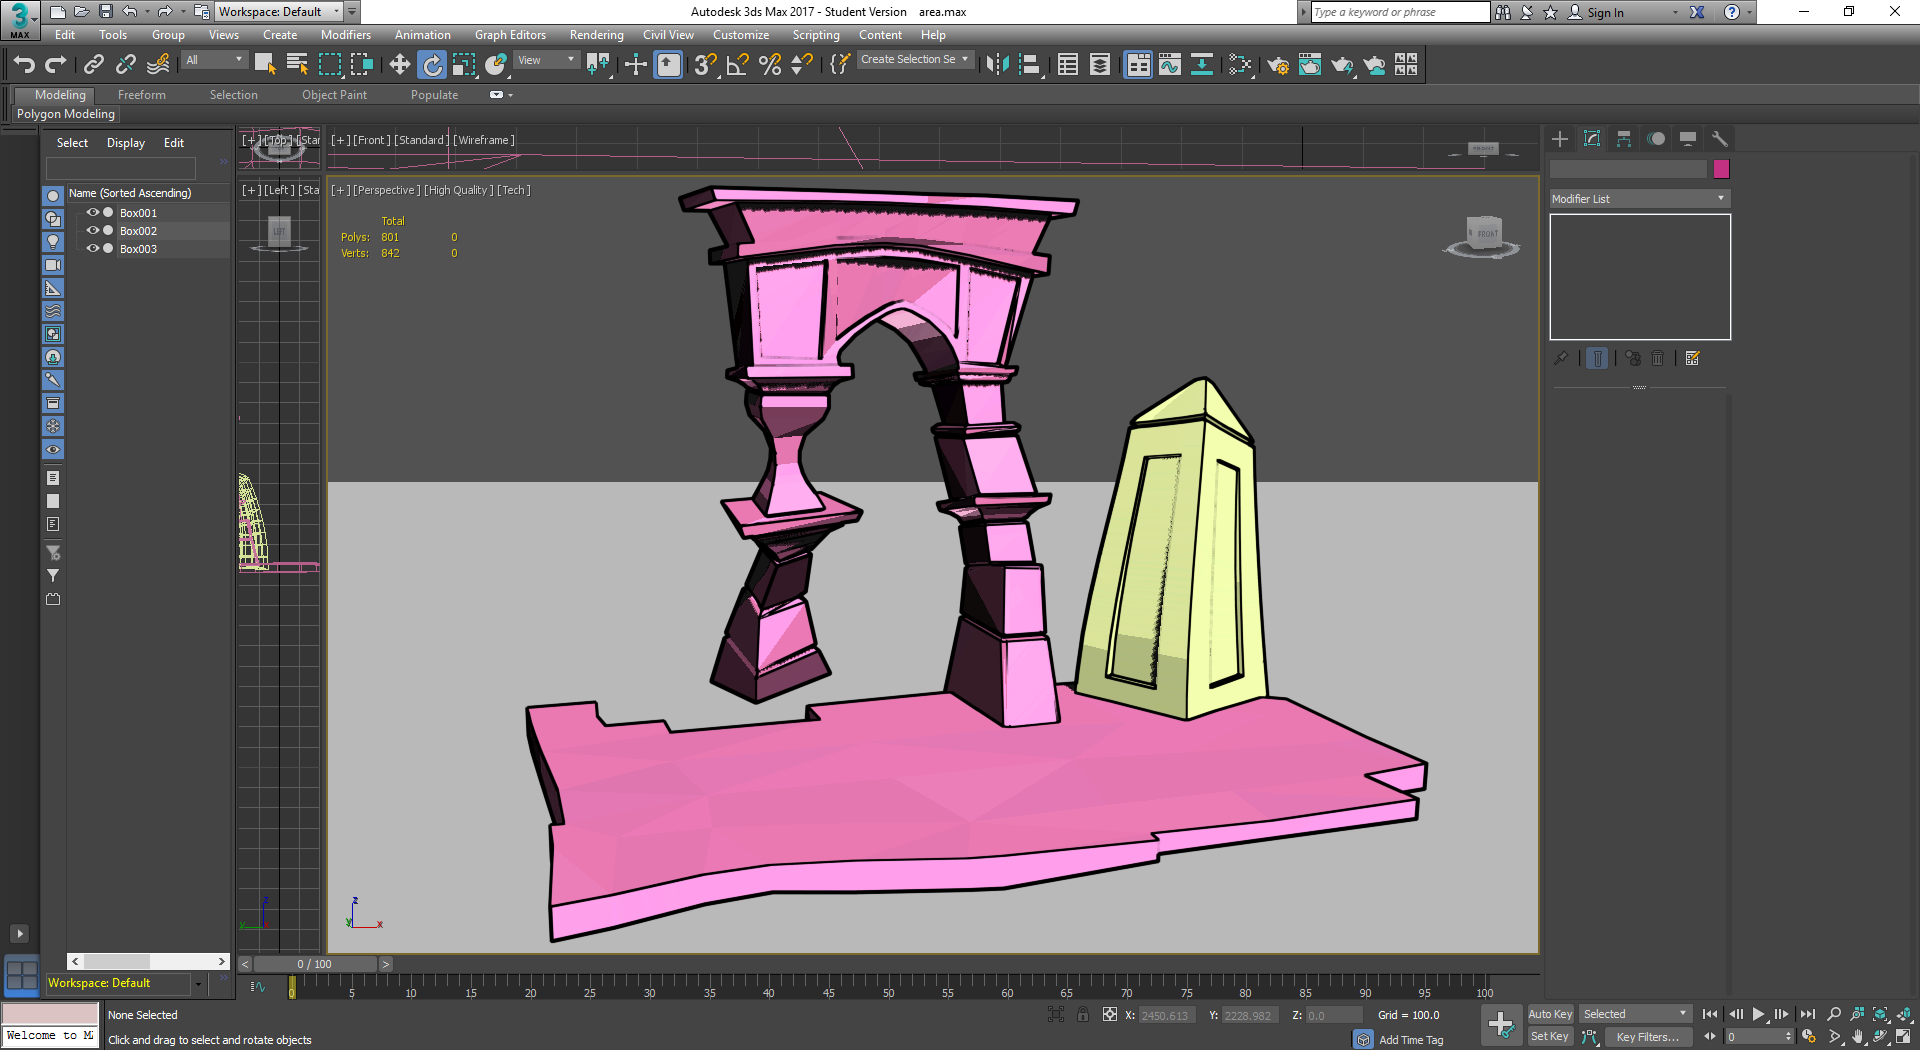1920x1050 pixels.
Task: Toggle the Auto Key button
Action: click(1550, 1014)
